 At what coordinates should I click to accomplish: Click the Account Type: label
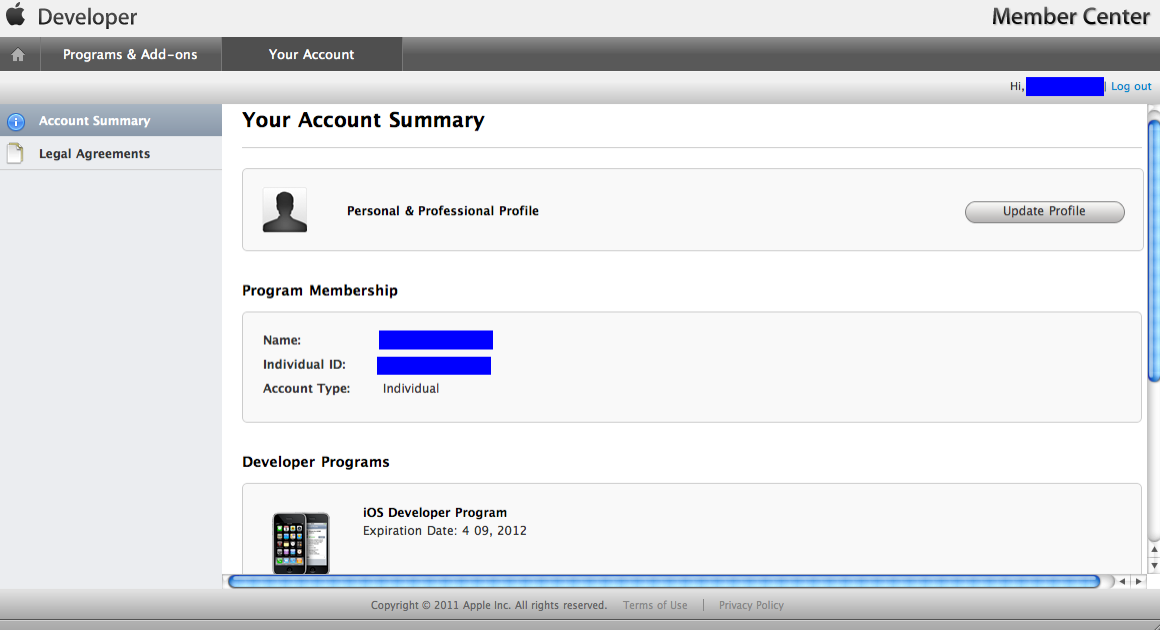pyautogui.click(x=306, y=388)
